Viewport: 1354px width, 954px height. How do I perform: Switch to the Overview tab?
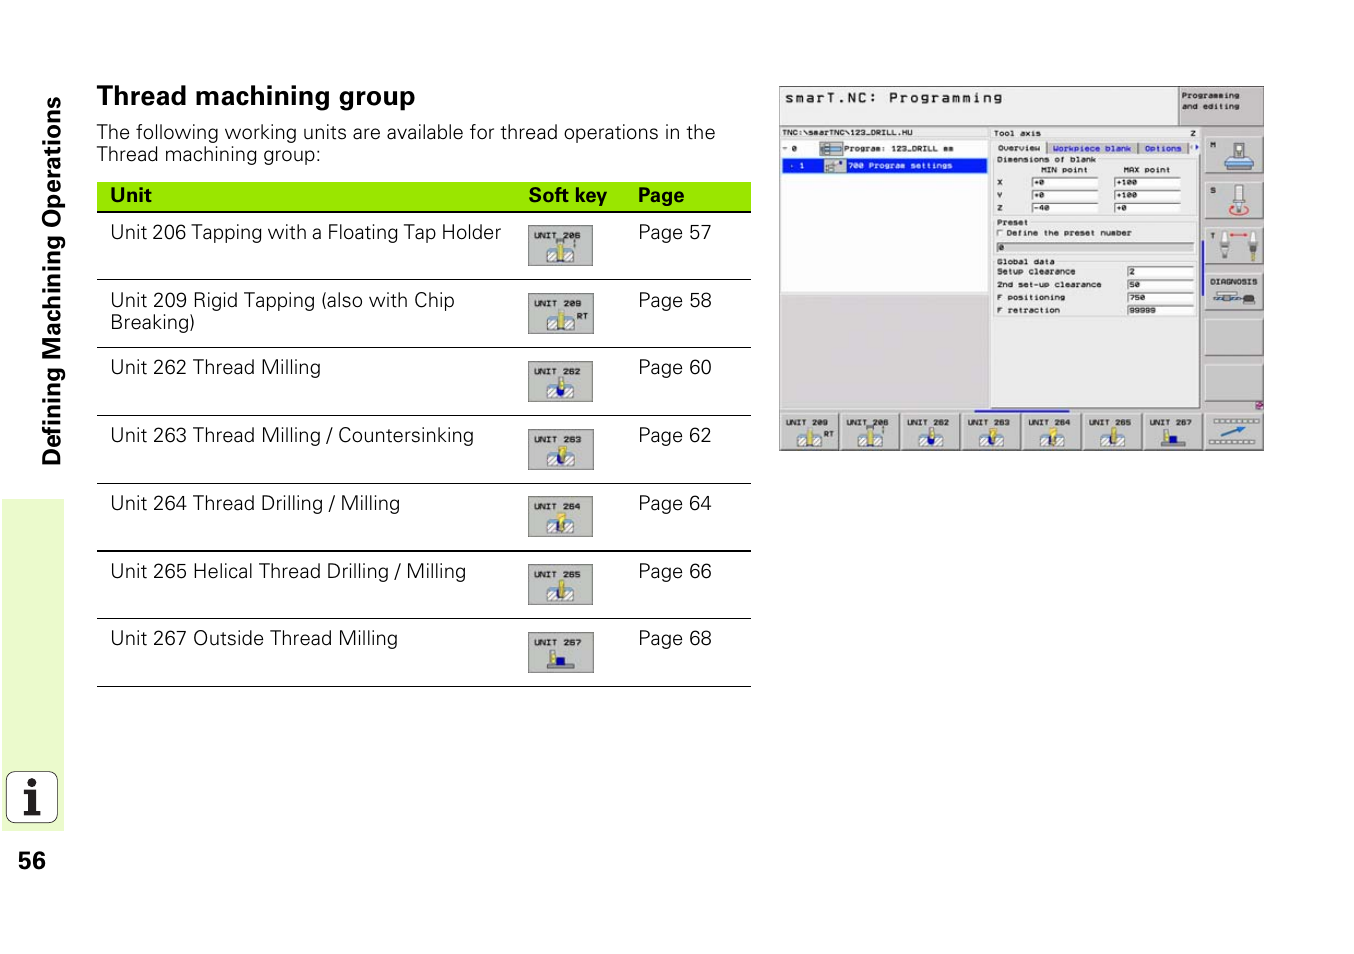pos(1019,148)
